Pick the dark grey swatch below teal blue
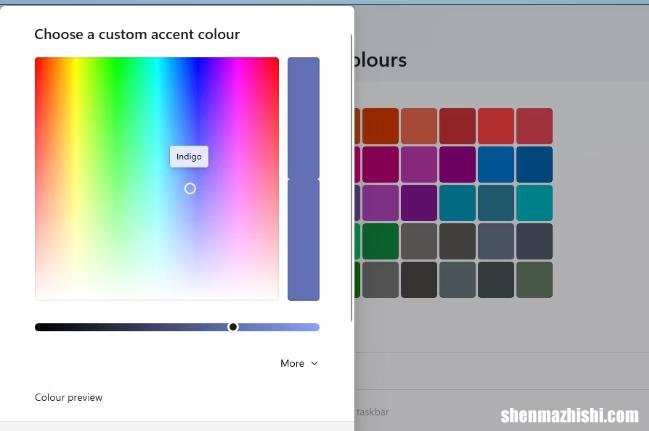Viewport: 649px width, 431px height. 457,241
